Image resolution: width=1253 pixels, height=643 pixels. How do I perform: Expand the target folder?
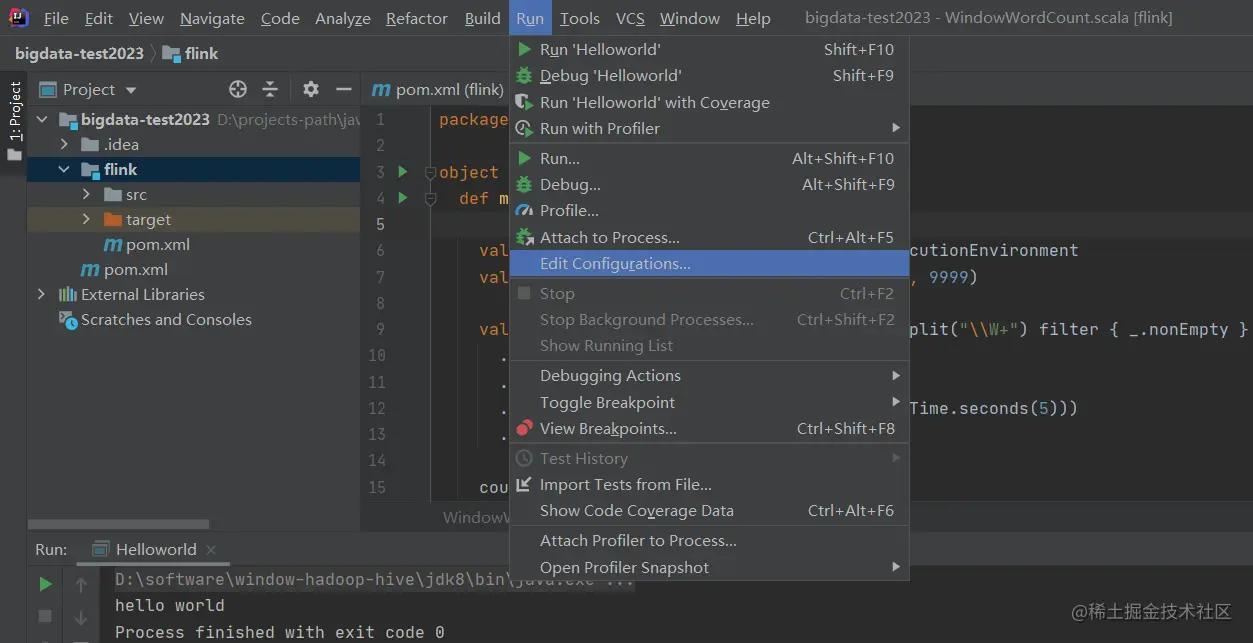[x=86, y=219]
